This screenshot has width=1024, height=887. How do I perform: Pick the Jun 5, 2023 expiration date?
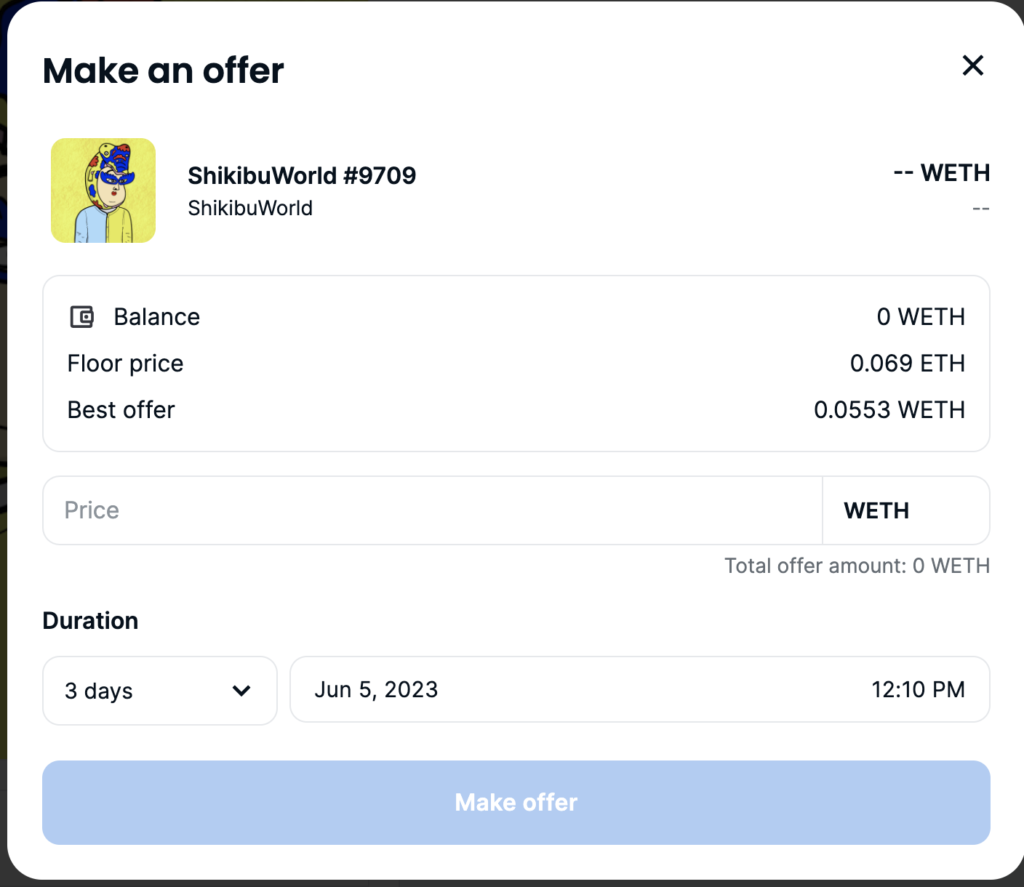(x=376, y=689)
